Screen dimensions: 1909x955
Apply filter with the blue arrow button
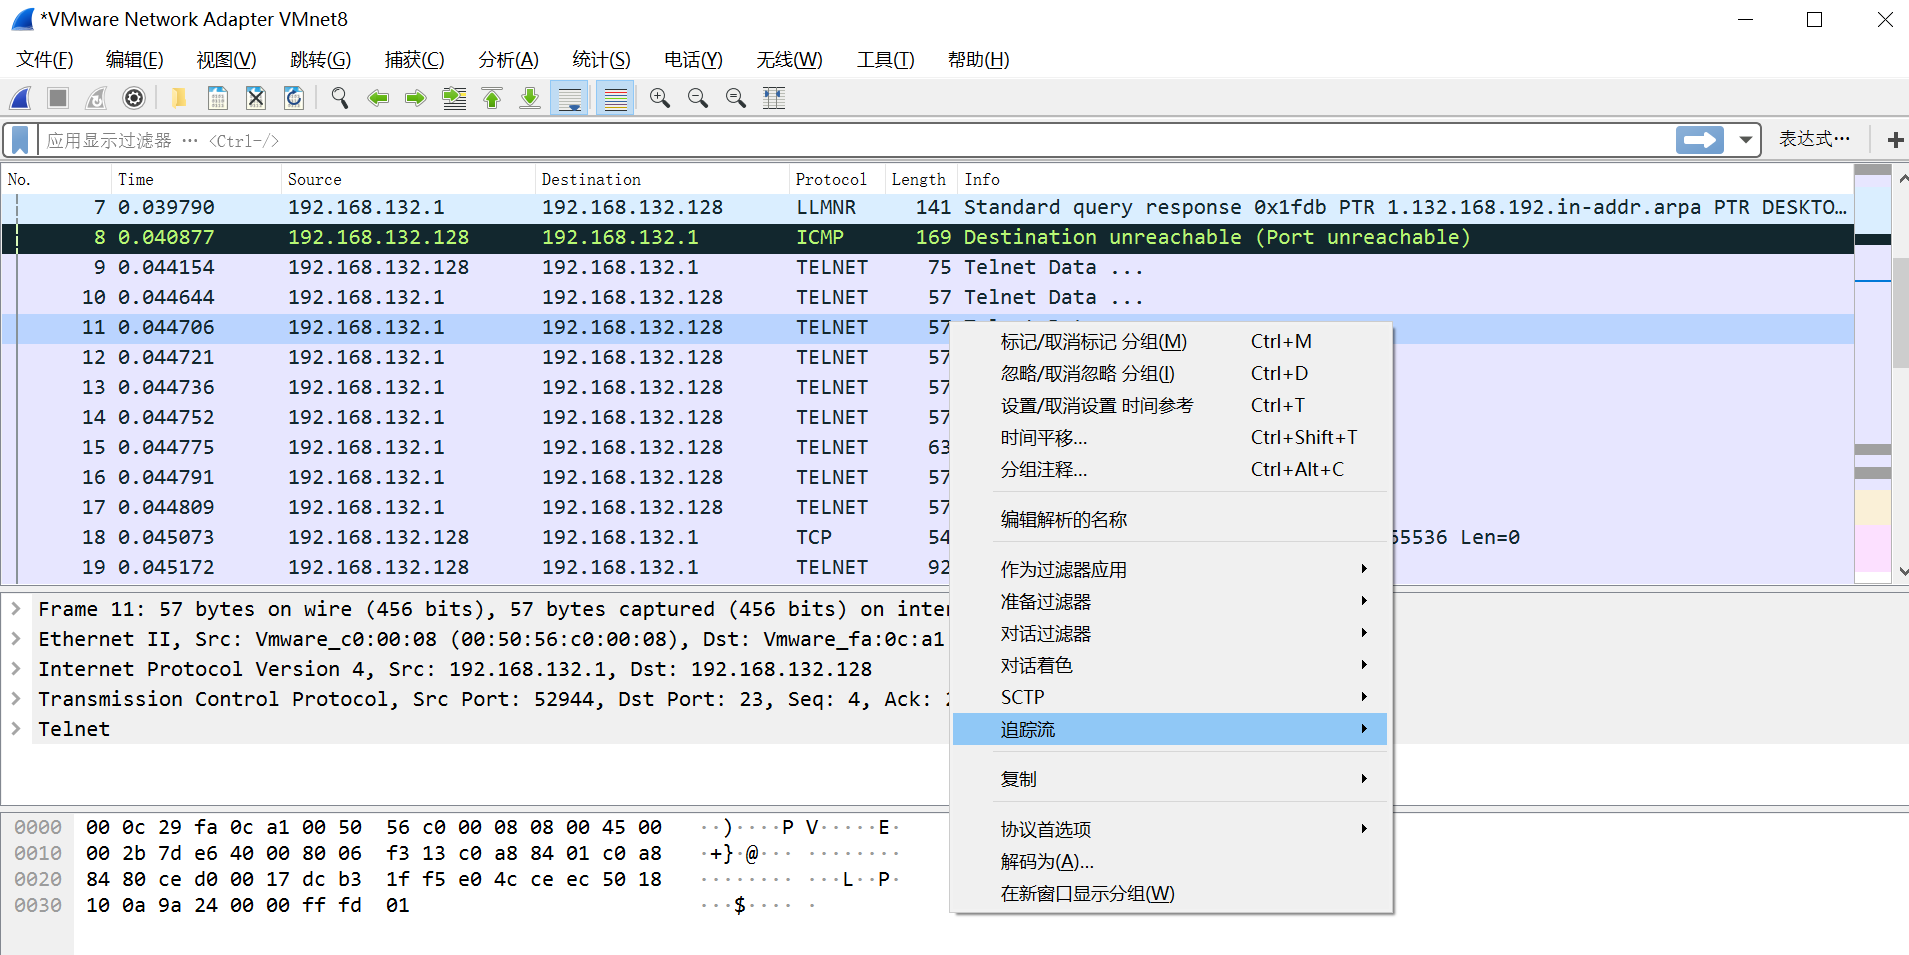(x=1698, y=139)
